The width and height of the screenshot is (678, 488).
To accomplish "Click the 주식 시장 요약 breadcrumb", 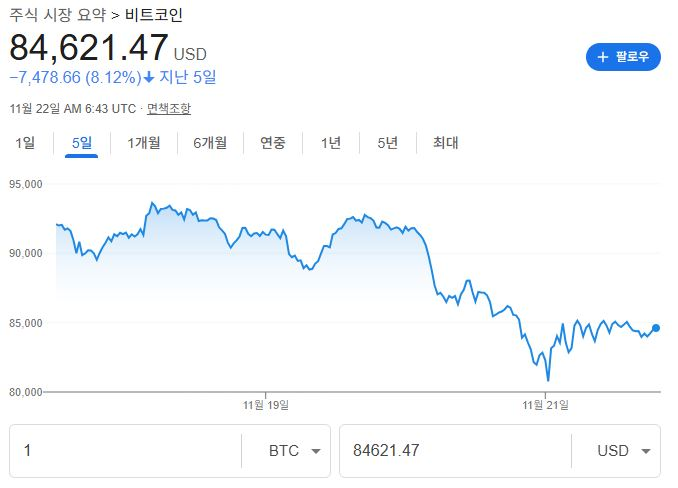I will (x=56, y=15).
